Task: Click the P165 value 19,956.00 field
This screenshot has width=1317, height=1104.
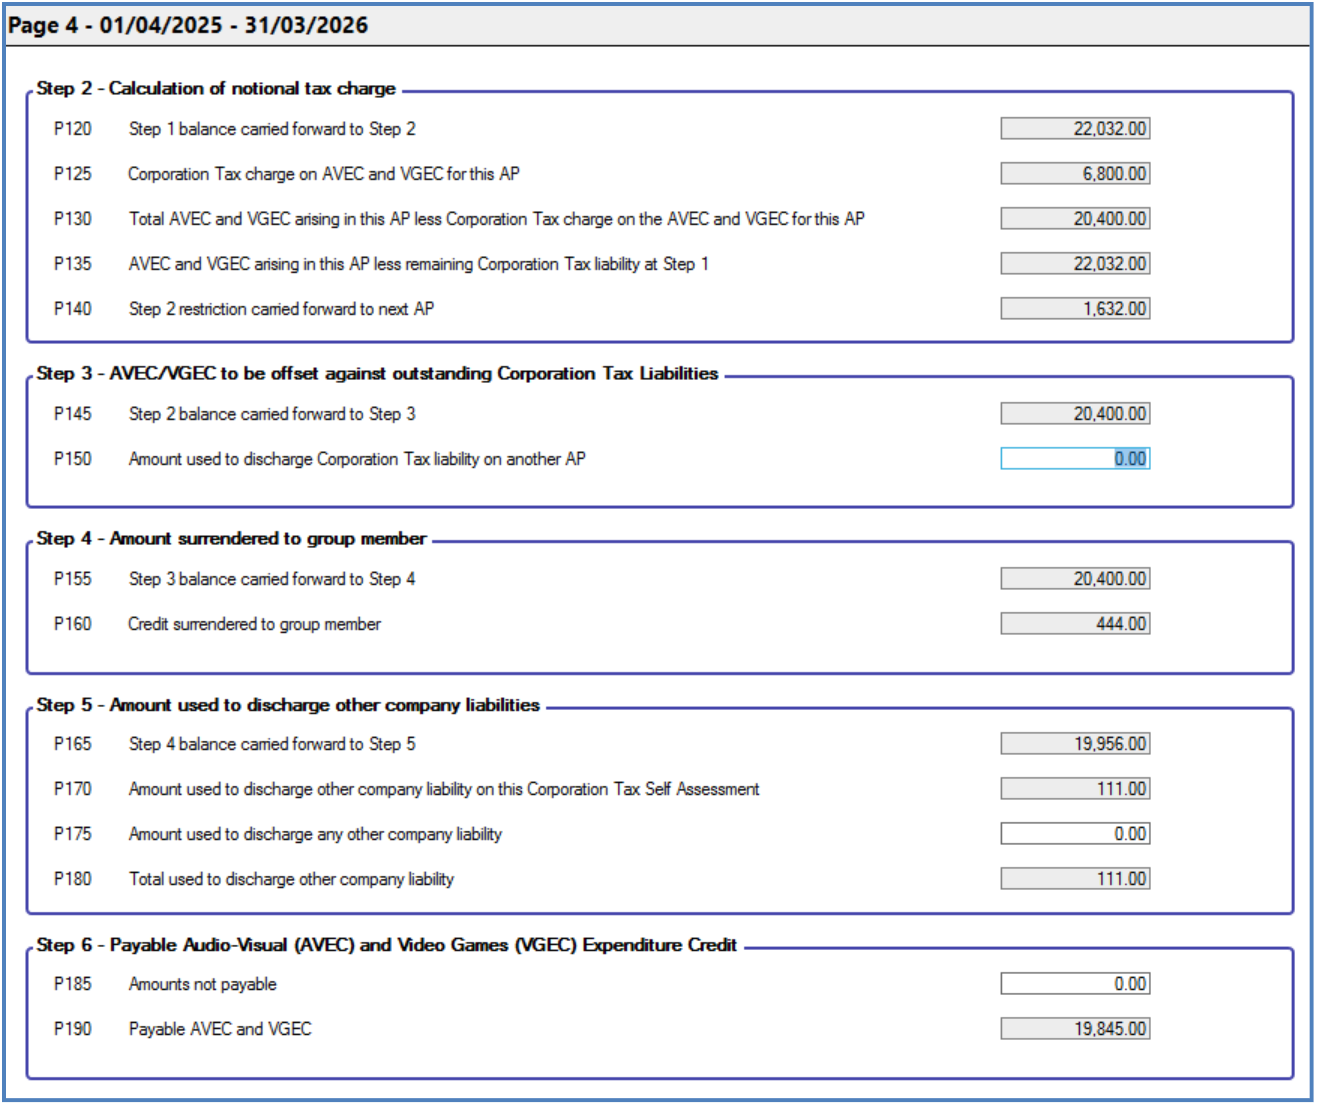Action: pos(1075,744)
